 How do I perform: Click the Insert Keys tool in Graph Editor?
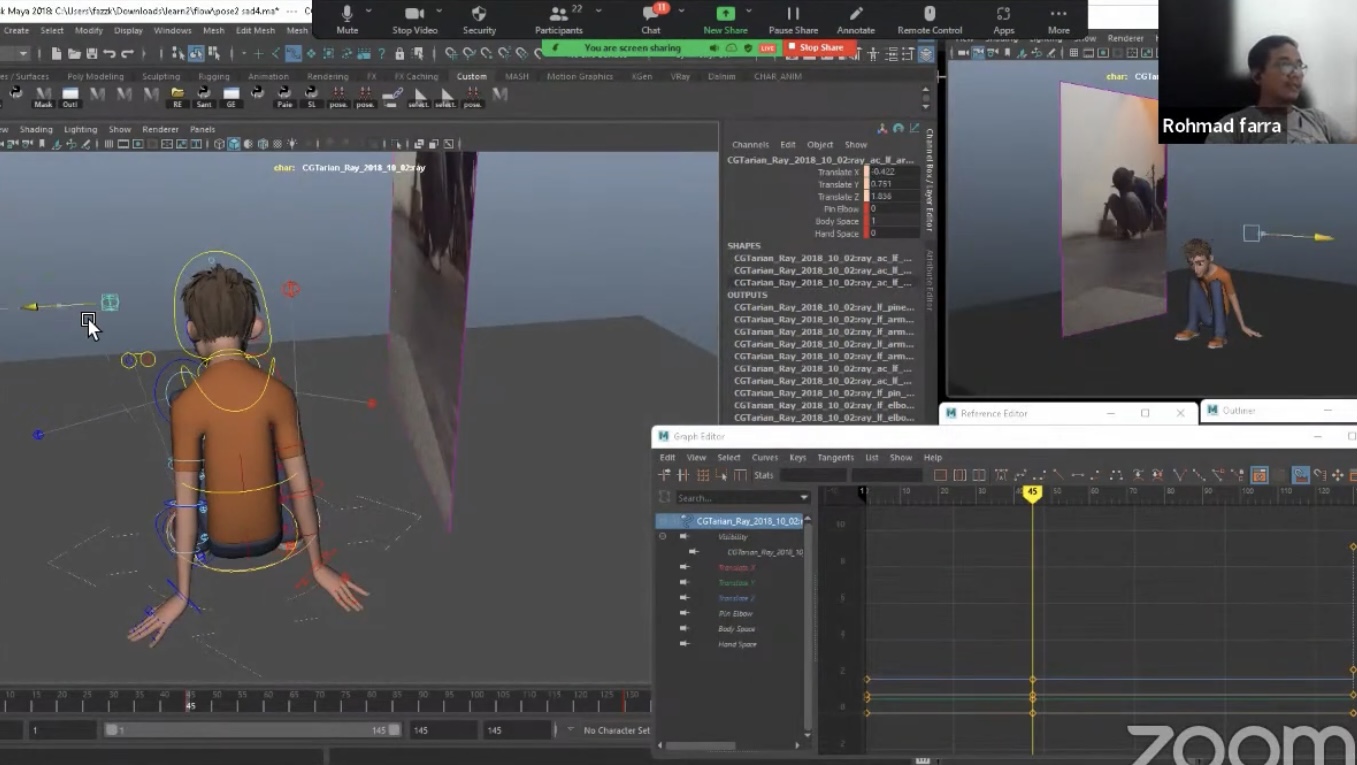(x=681, y=475)
